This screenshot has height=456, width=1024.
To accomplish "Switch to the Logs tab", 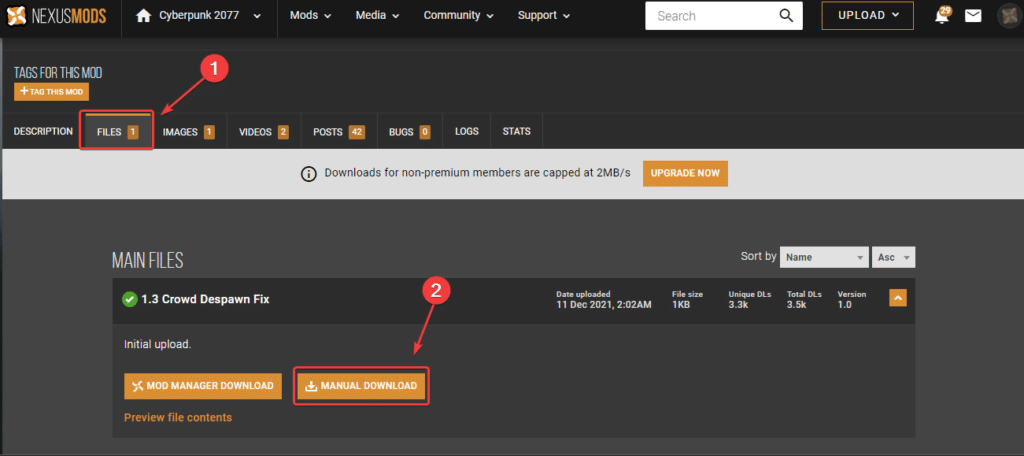I will point(467,131).
